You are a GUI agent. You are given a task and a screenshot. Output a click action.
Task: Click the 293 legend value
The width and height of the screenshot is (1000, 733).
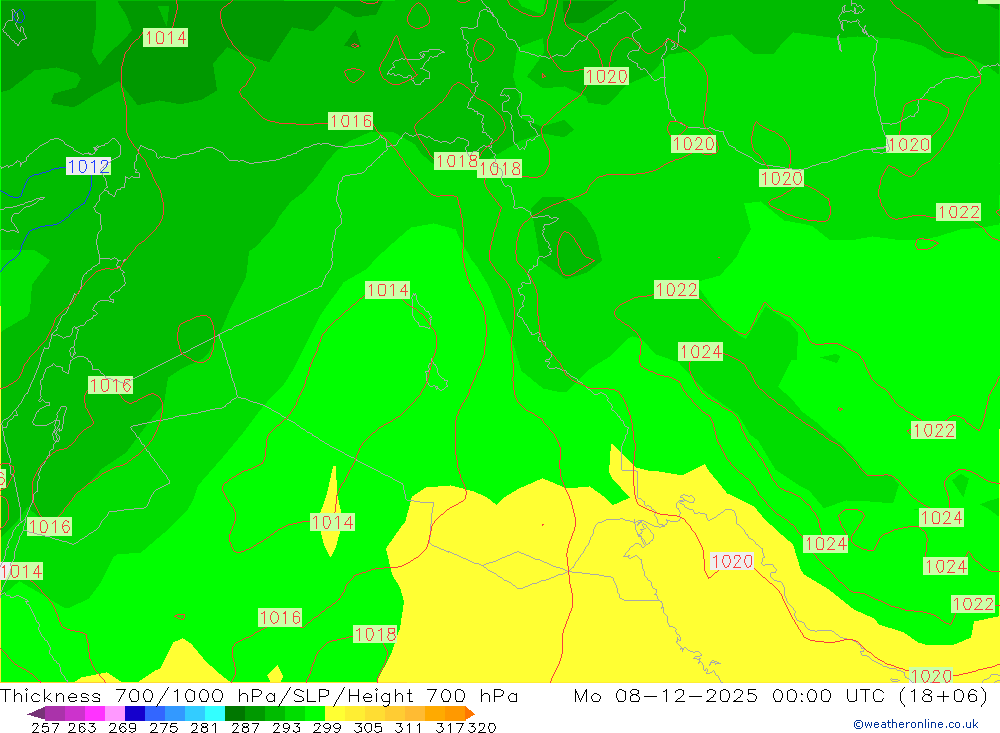click(x=286, y=727)
